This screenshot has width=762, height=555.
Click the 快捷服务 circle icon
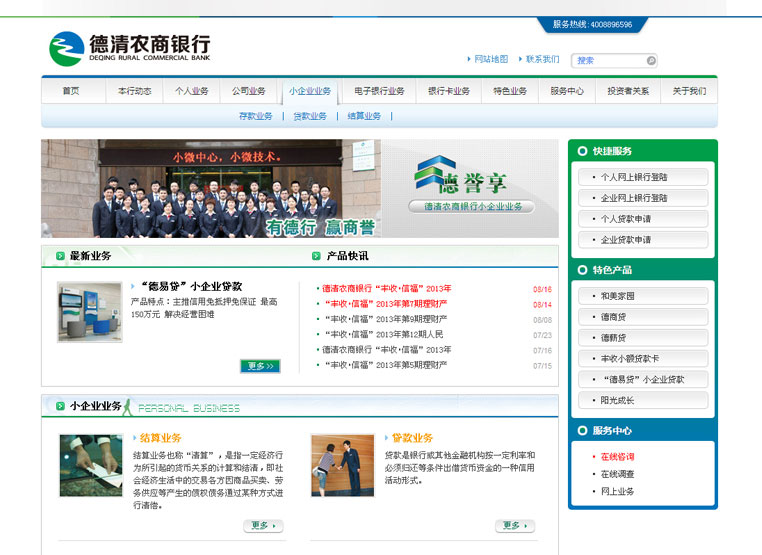582,151
